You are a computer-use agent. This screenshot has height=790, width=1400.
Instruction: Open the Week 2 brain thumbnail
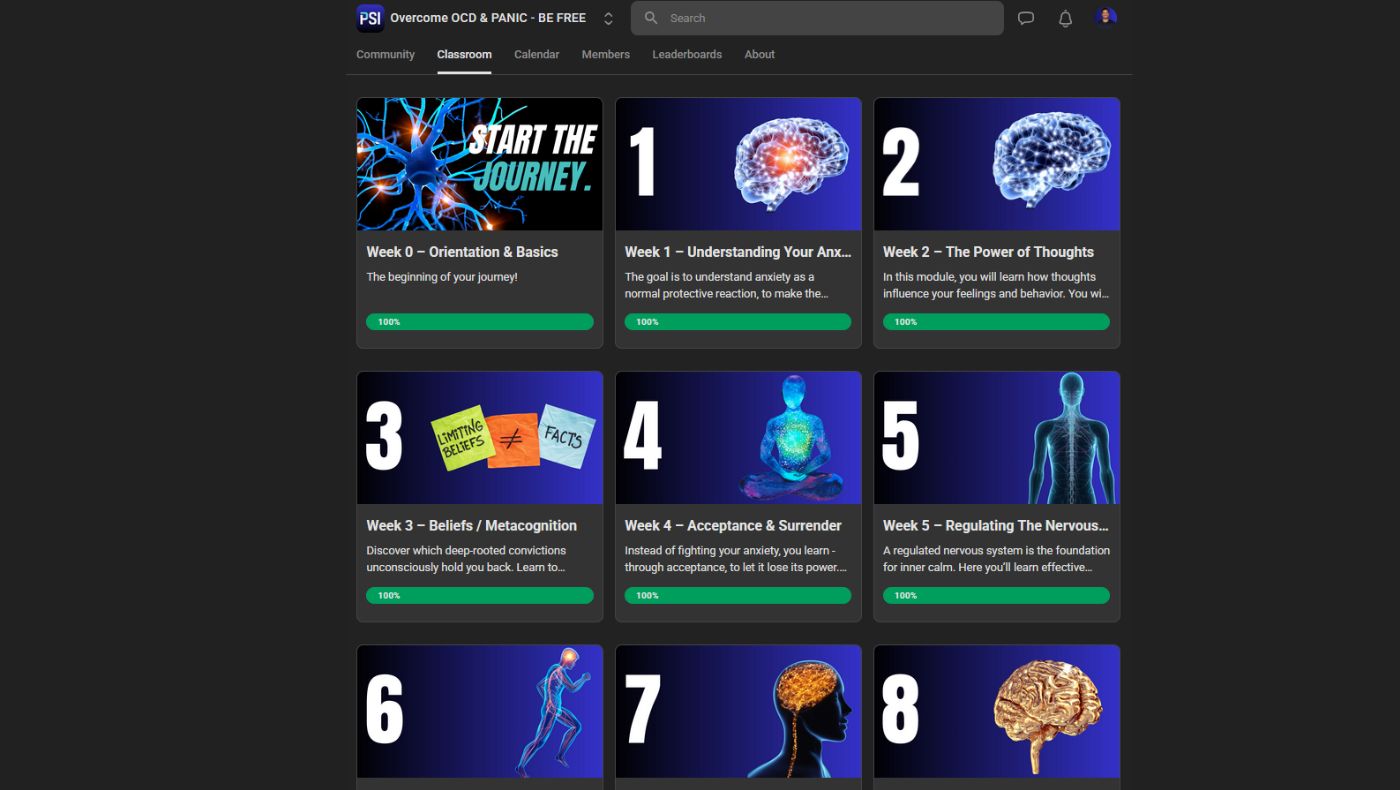click(x=997, y=164)
